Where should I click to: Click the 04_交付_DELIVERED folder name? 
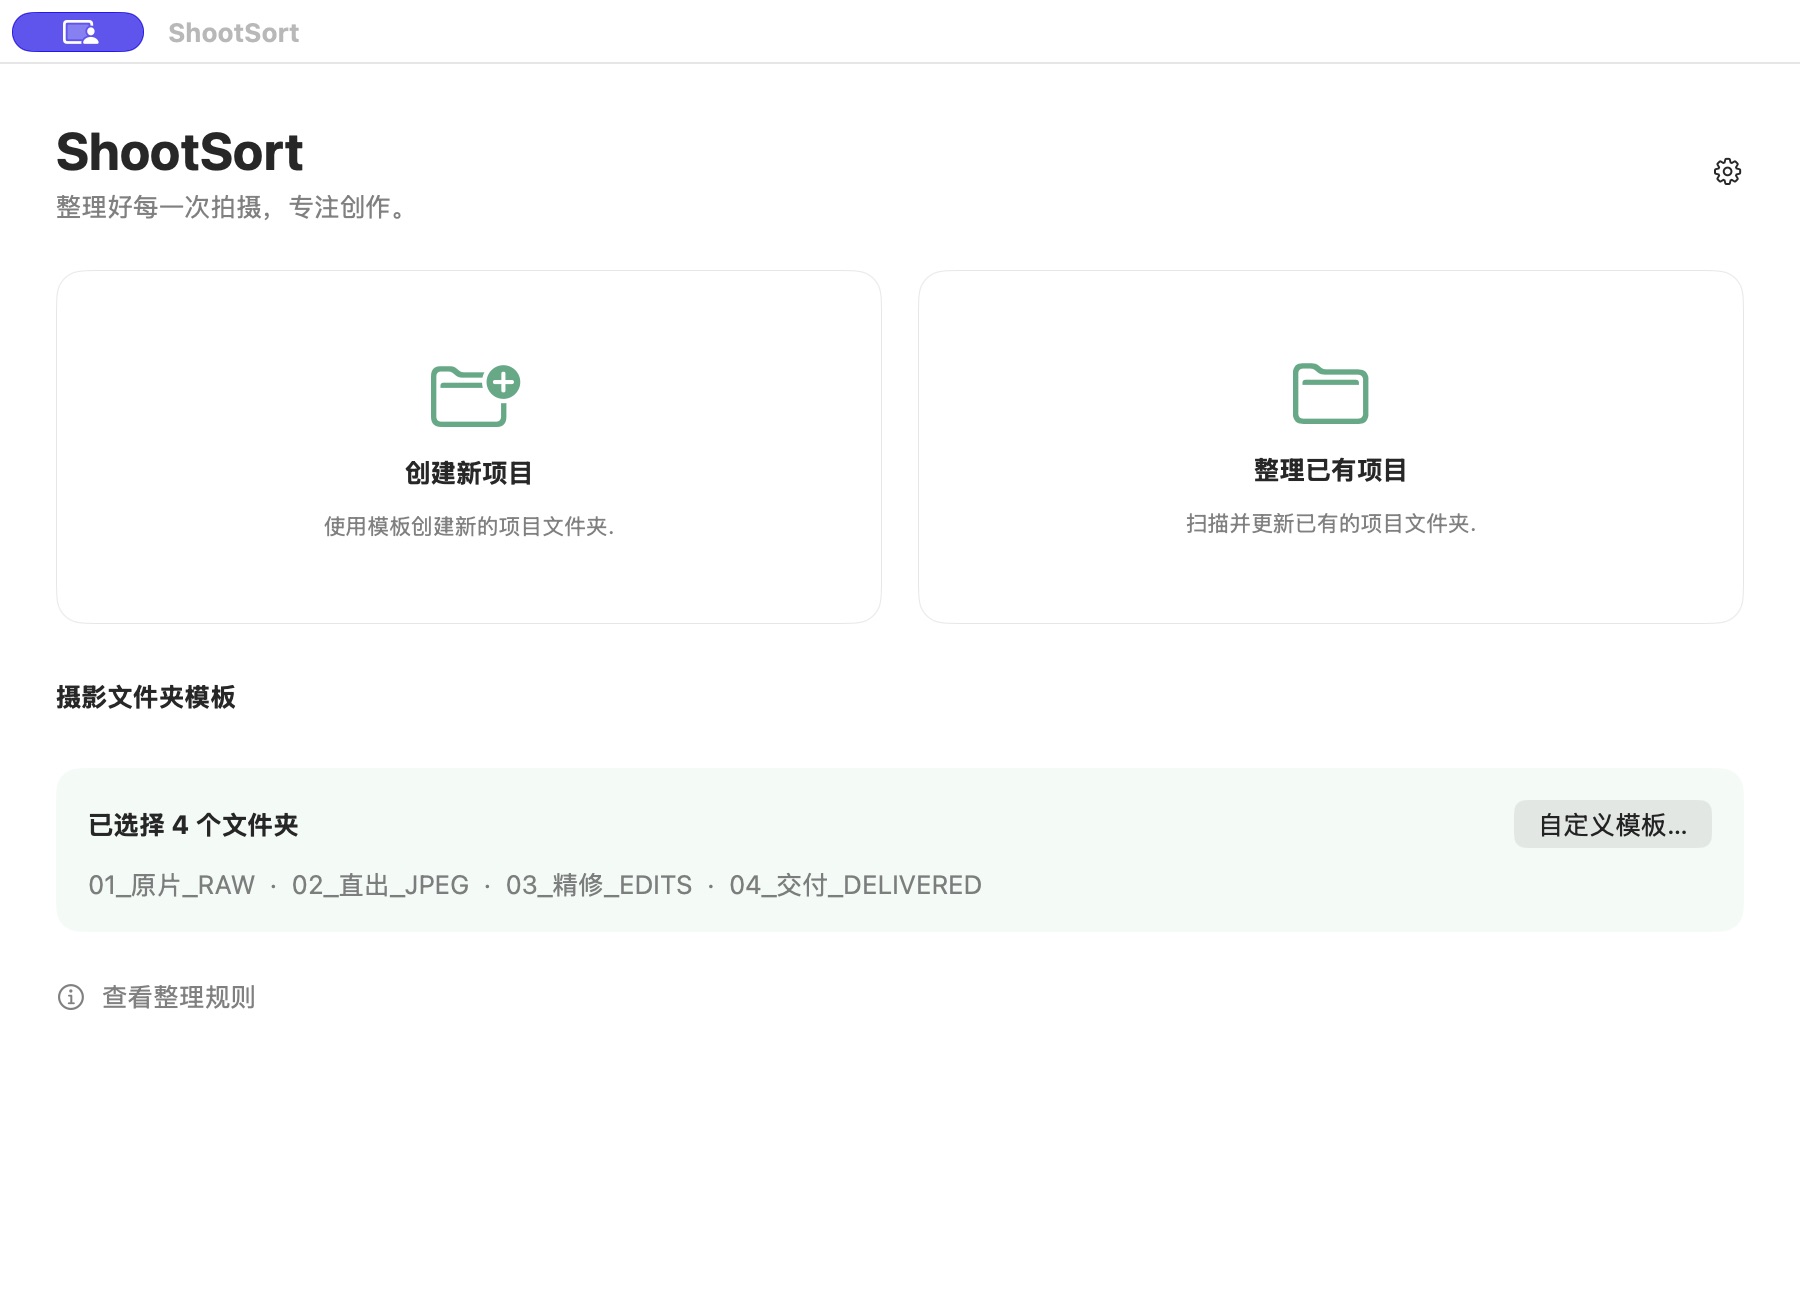856,885
